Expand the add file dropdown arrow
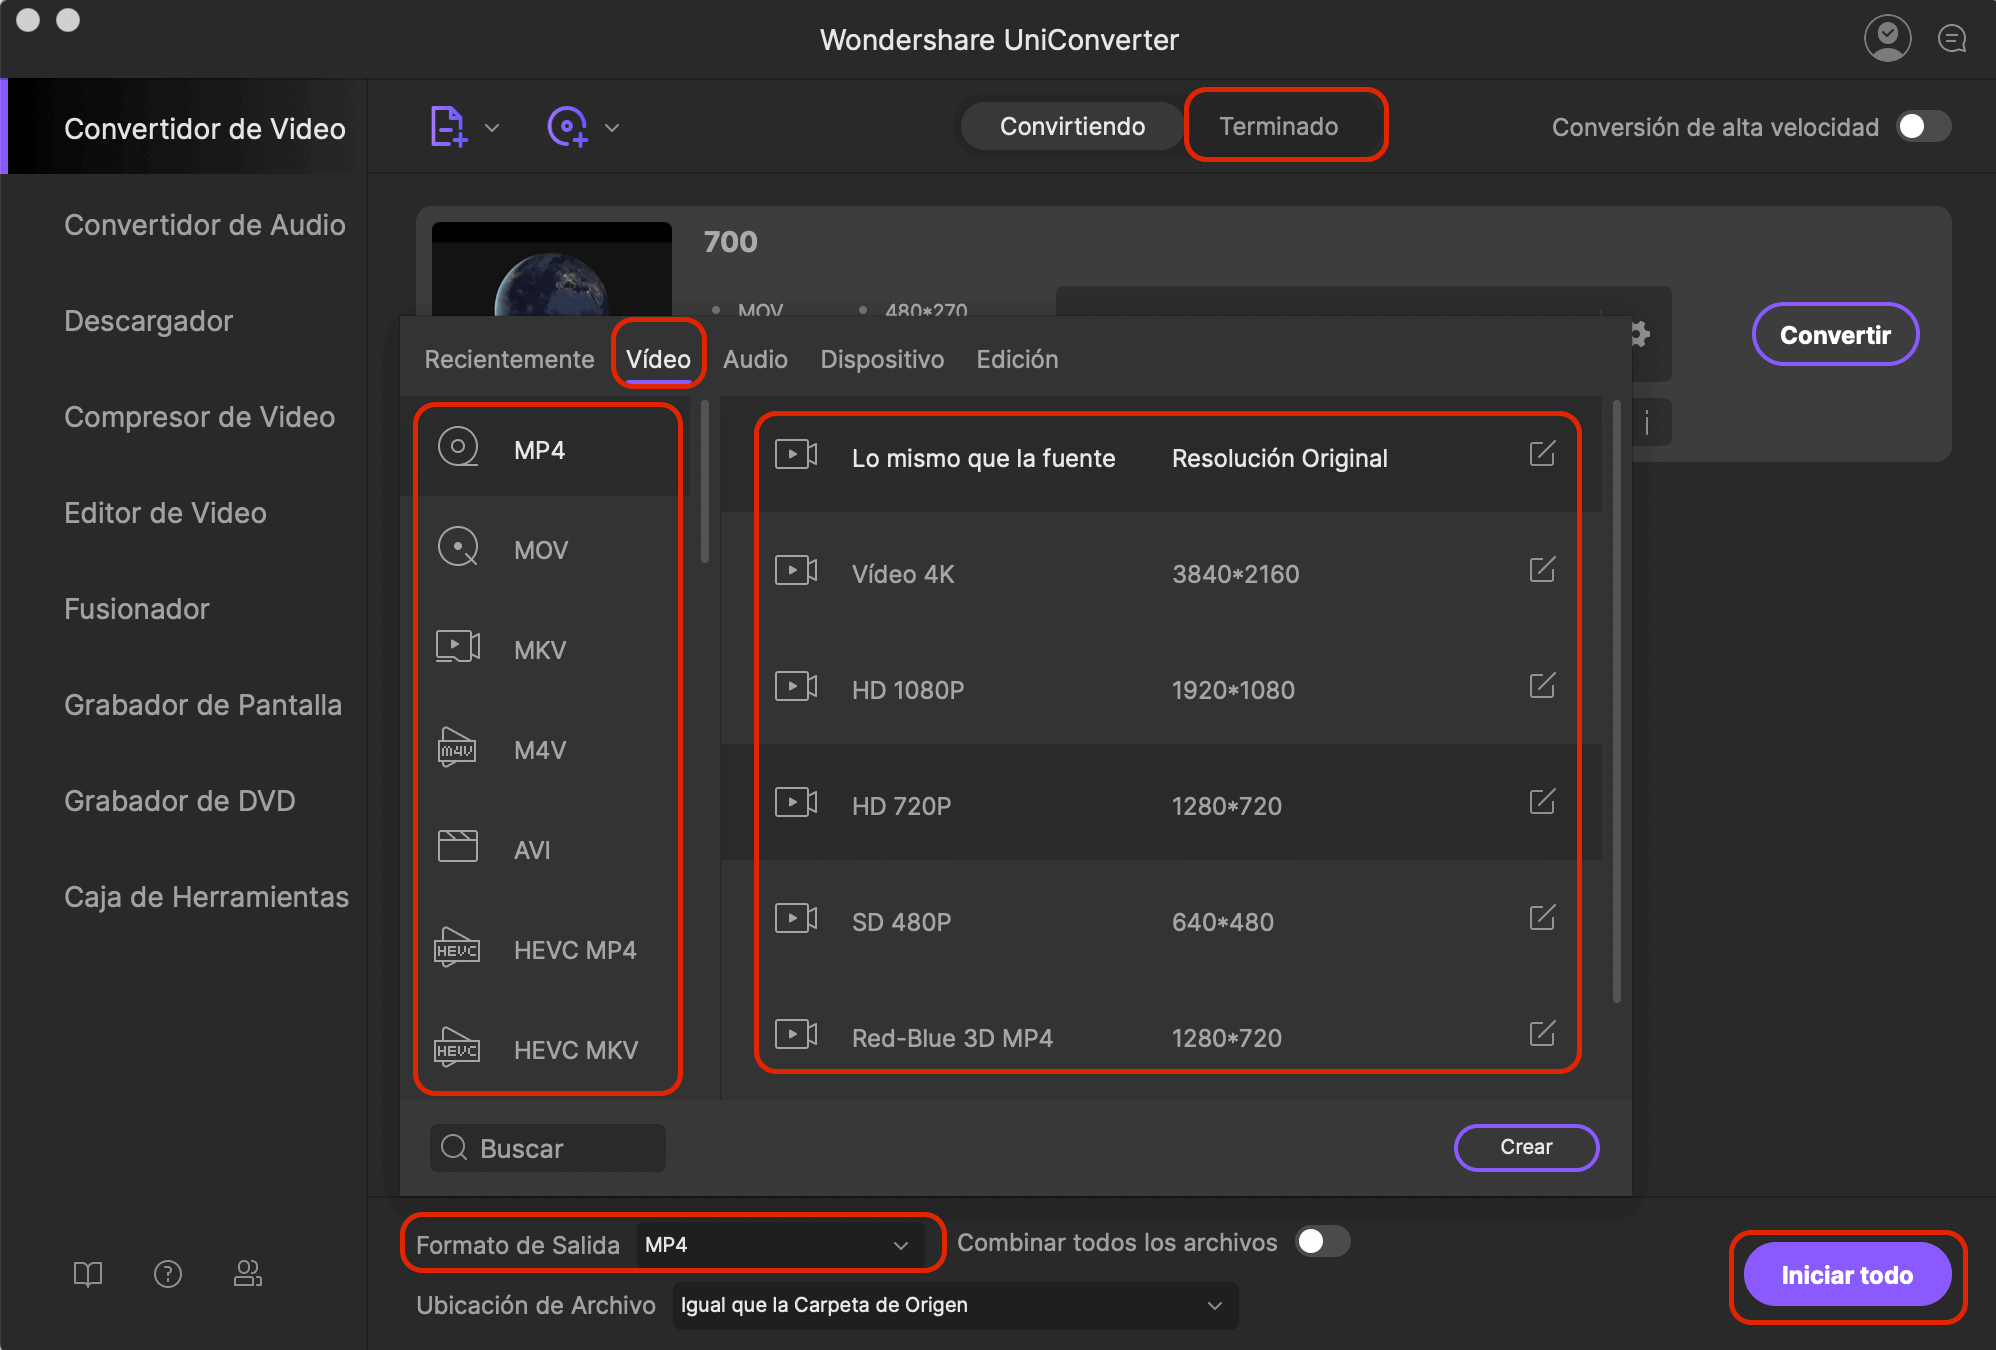This screenshot has width=1996, height=1350. [492, 128]
